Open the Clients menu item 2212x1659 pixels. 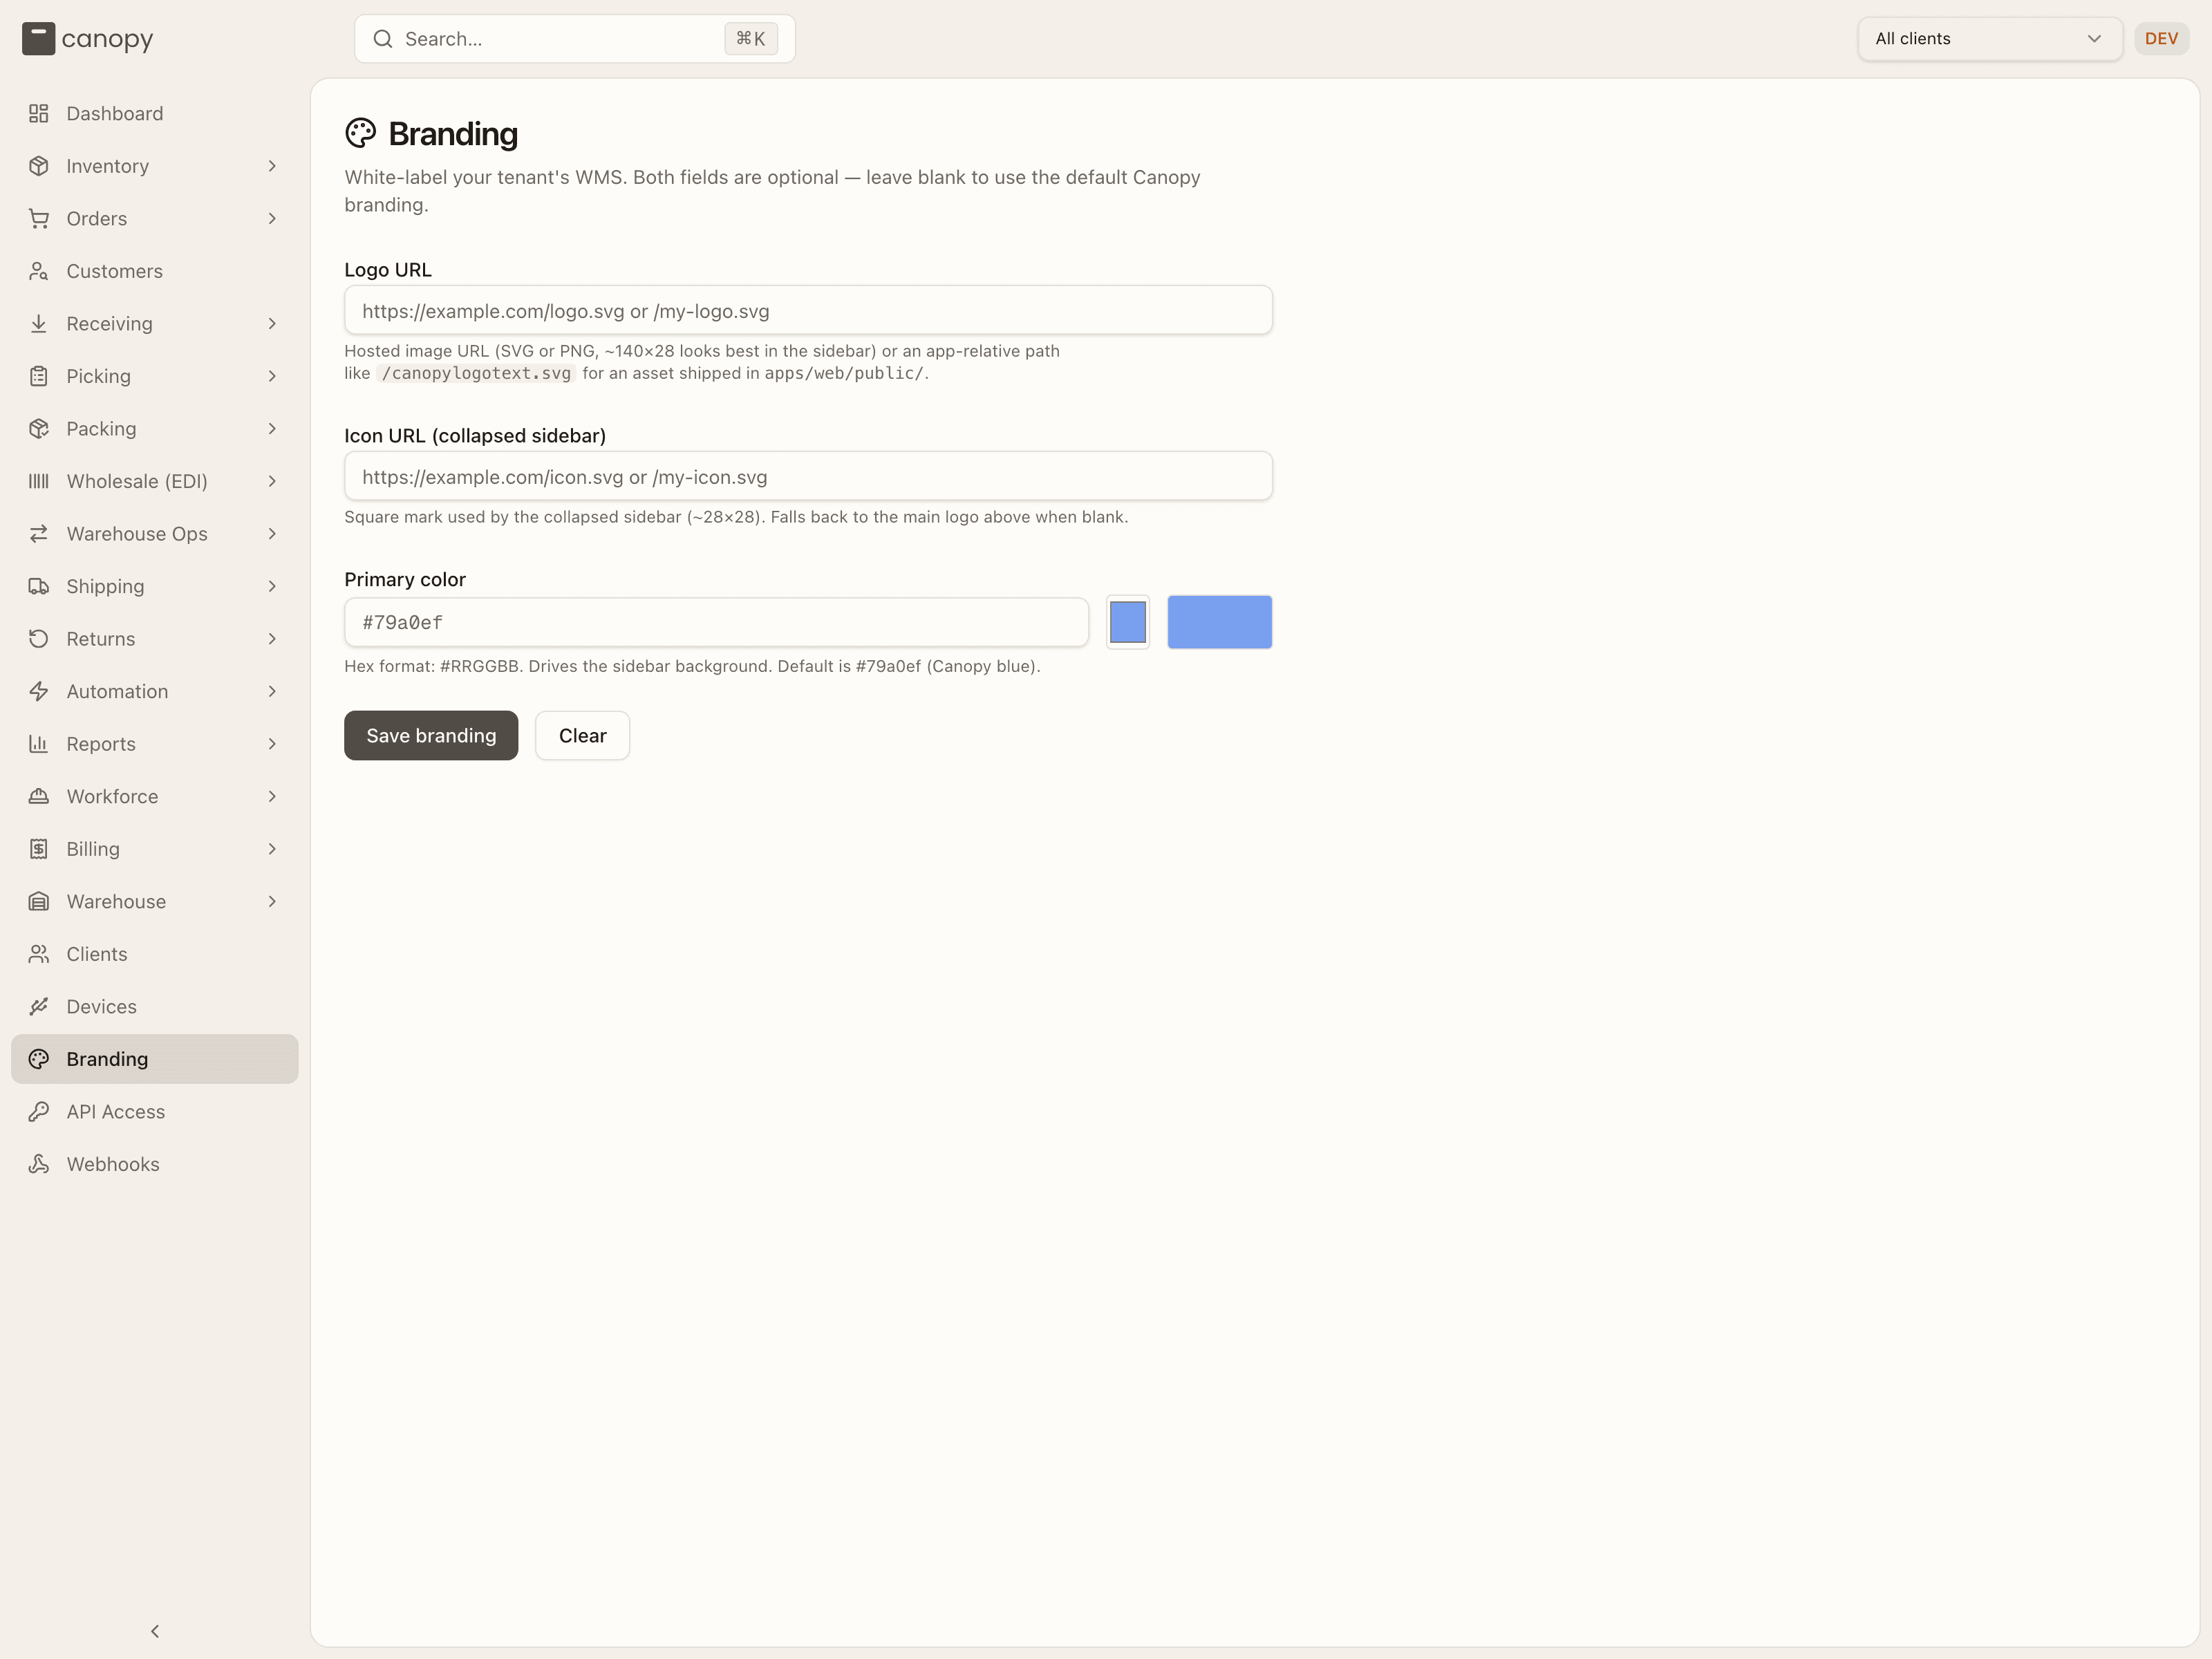155,954
